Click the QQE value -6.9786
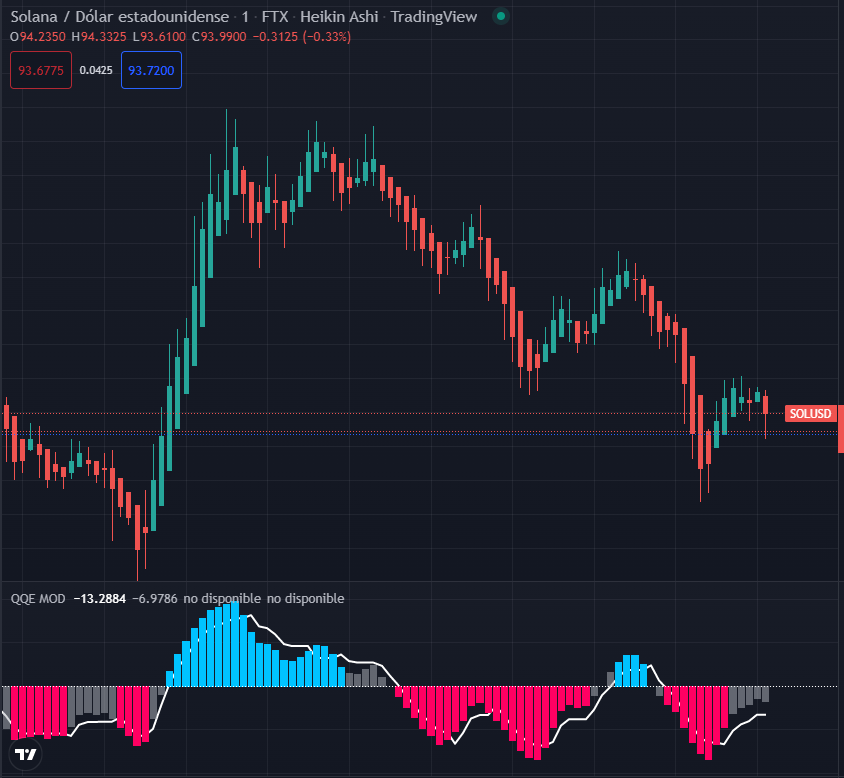 pyautogui.click(x=154, y=599)
